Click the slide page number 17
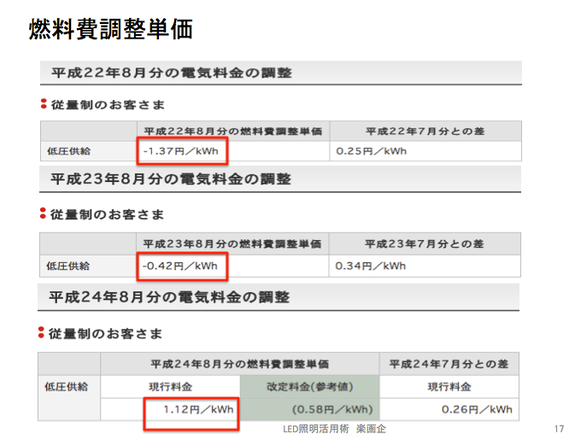569x440 pixels. coord(559,429)
